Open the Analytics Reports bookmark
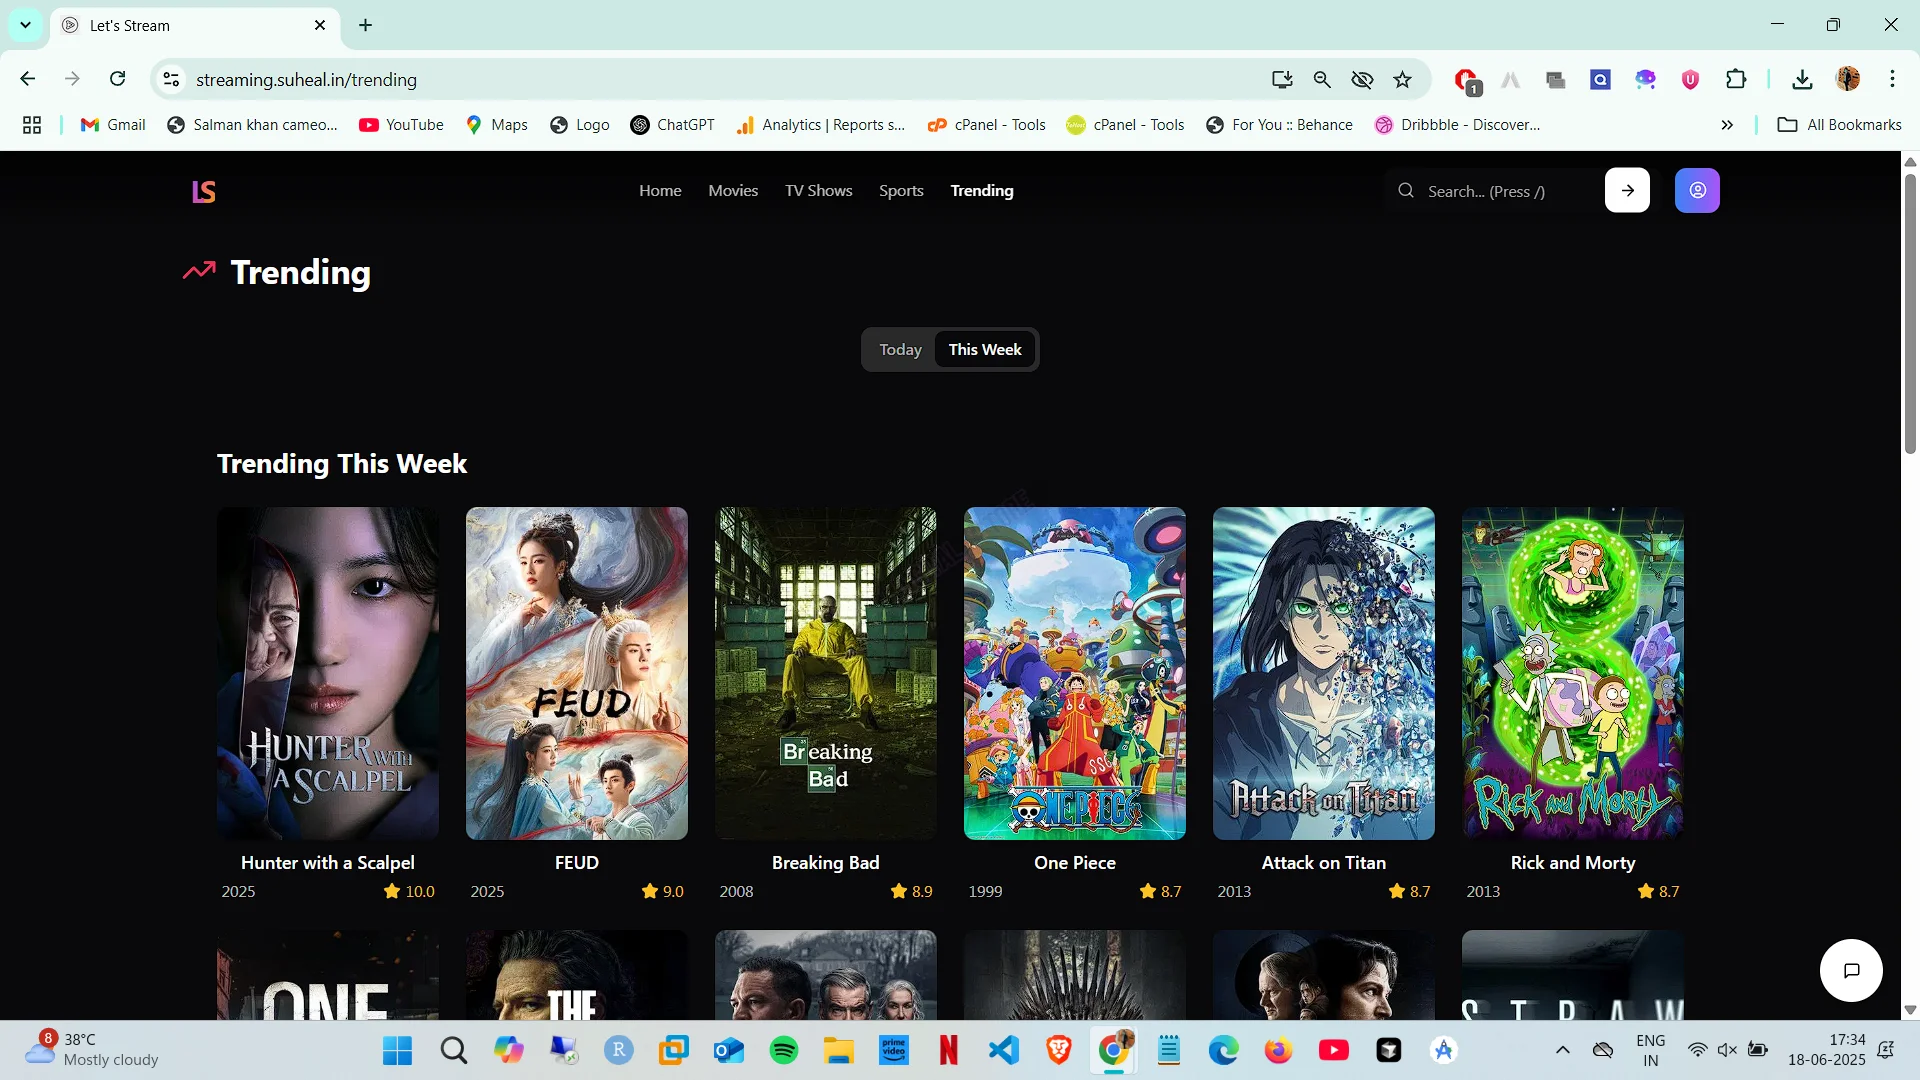The width and height of the screenshot is (1920, 1080). (x=821, y=125)
